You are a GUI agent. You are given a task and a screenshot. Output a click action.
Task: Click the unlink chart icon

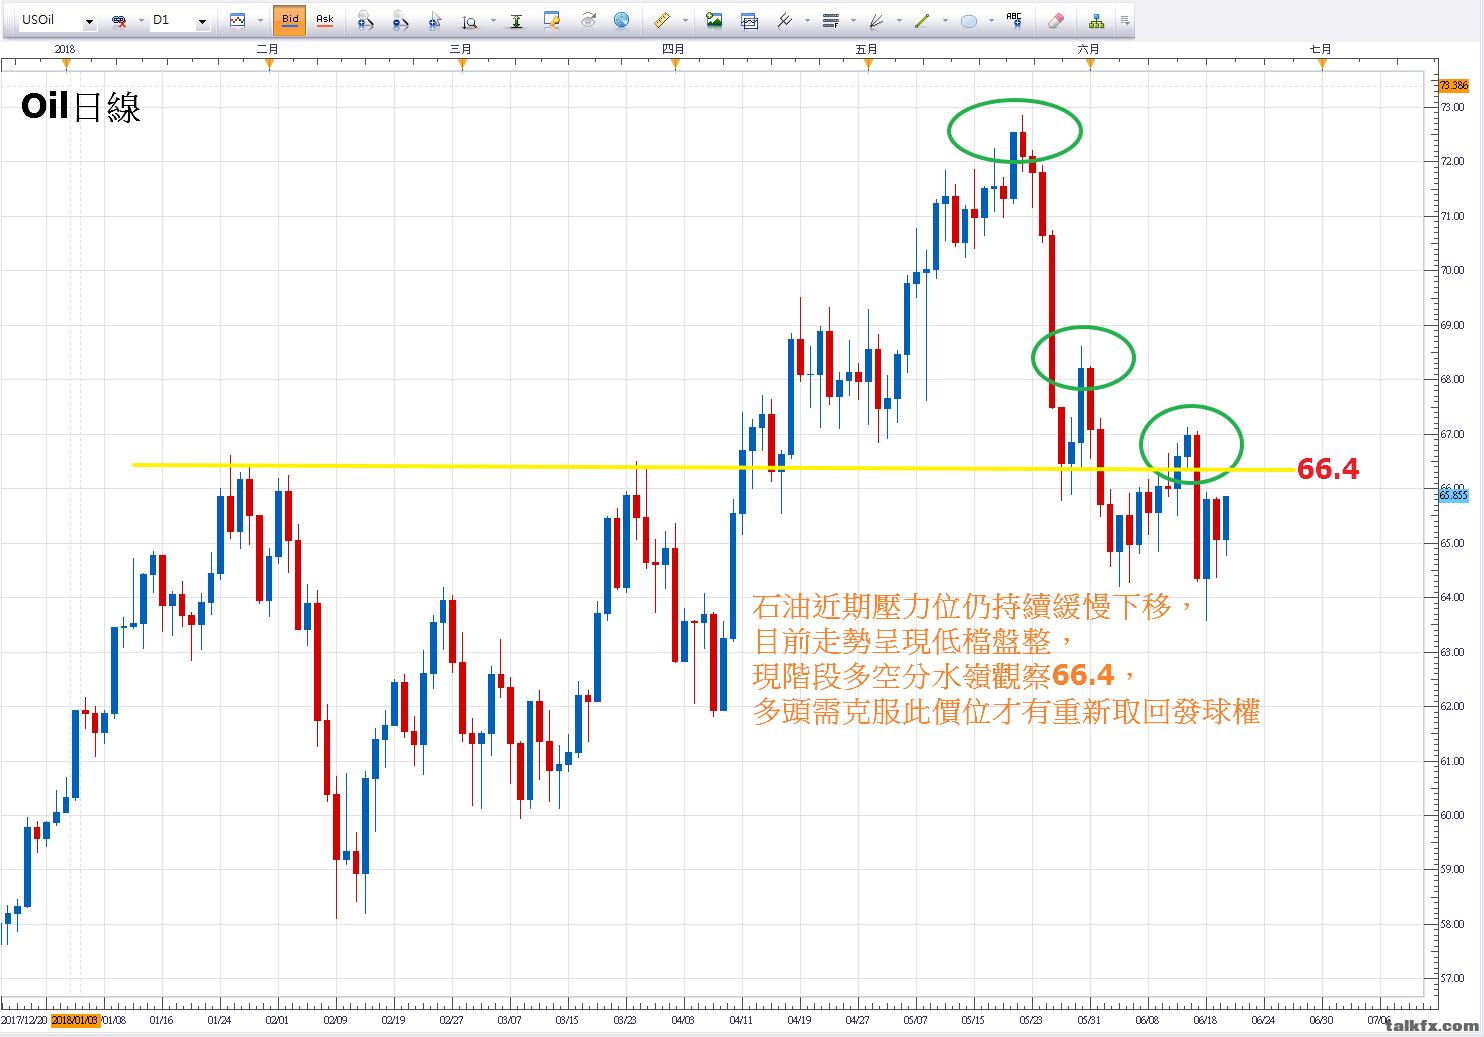pos(119,20)
